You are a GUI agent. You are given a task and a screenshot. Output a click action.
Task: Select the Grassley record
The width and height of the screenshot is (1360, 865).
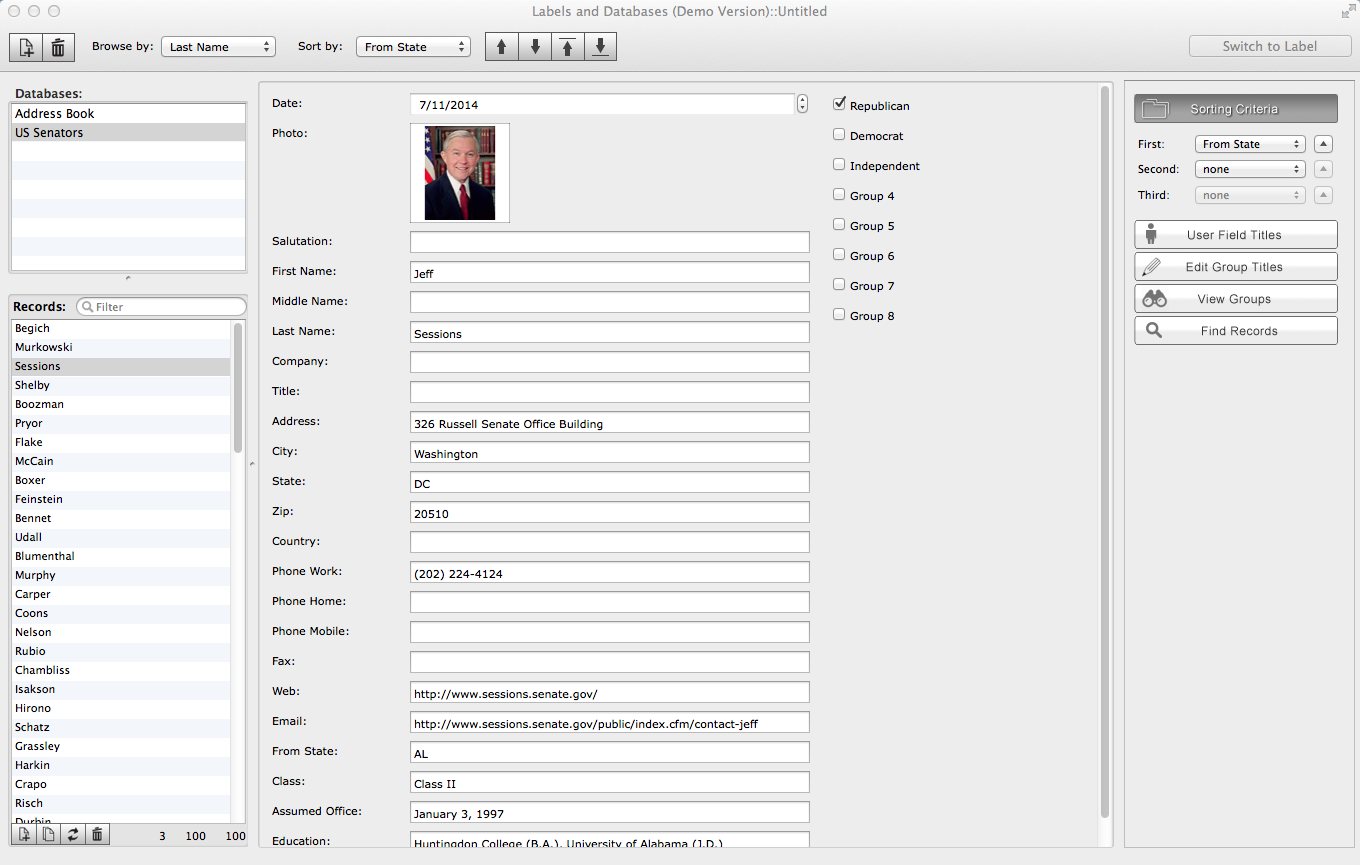[x=121, y=746]
